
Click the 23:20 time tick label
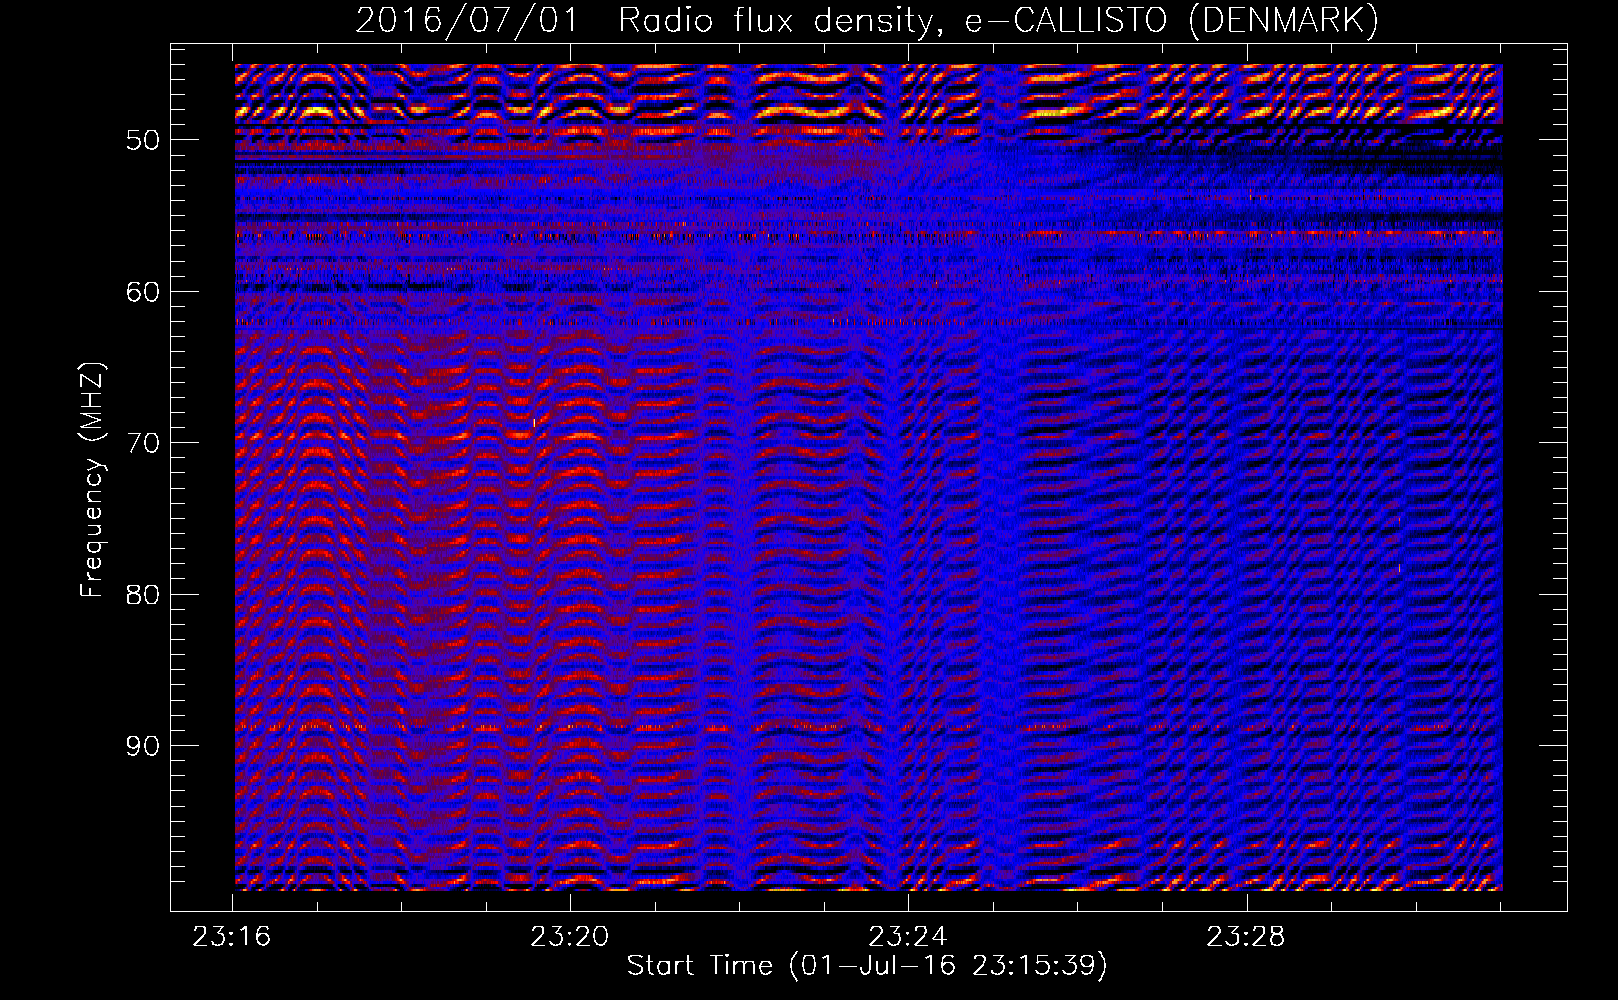570,937
